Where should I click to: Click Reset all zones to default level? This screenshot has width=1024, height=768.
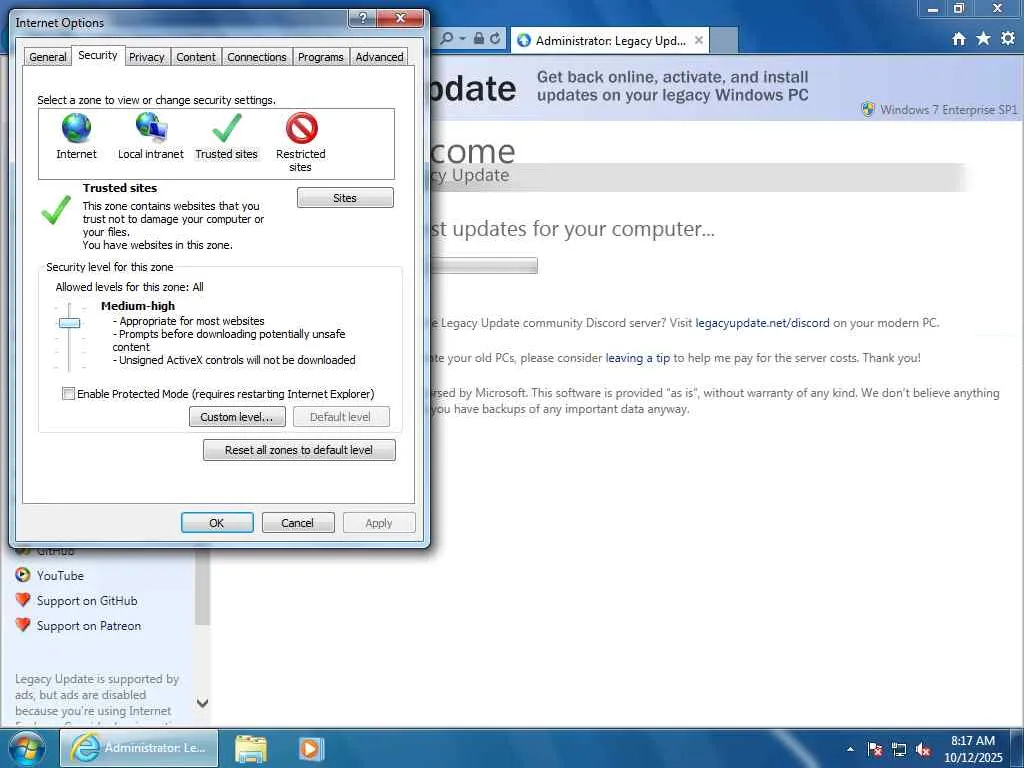[299, 450]
